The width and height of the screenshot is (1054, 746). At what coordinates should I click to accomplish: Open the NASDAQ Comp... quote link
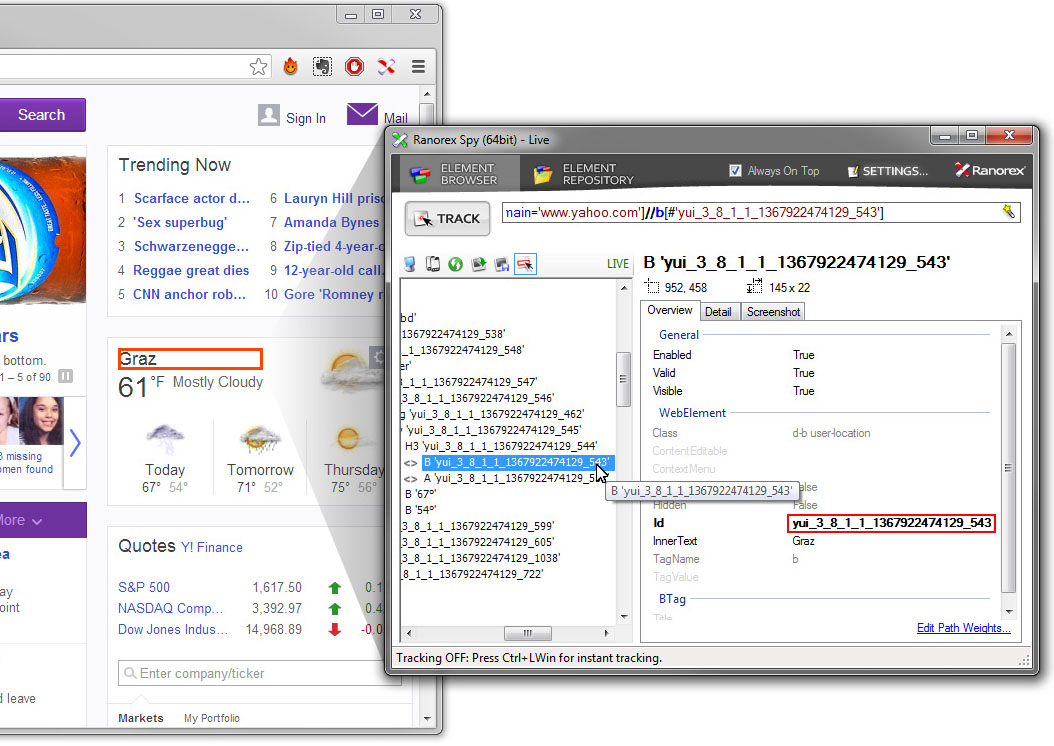pos(170,608)
